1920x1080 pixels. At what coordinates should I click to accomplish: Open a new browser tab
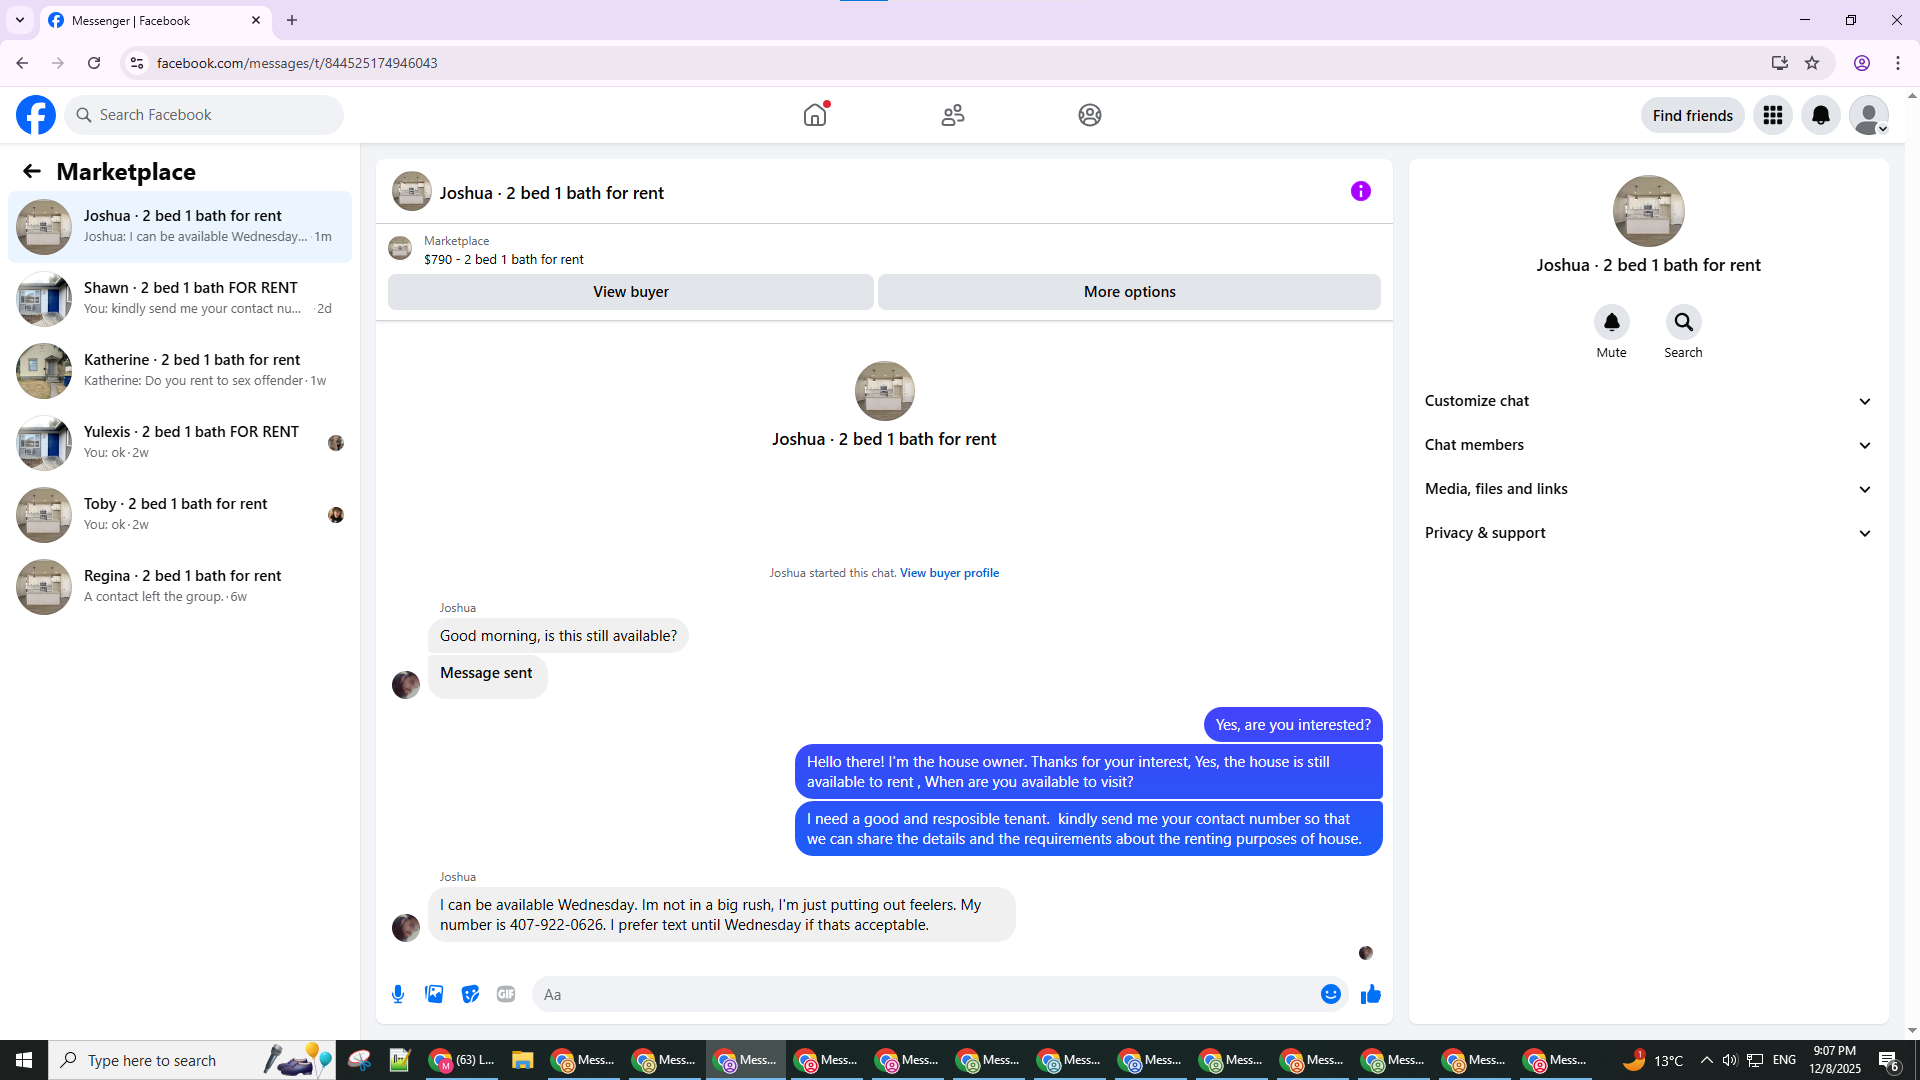(x=292, y=20)
